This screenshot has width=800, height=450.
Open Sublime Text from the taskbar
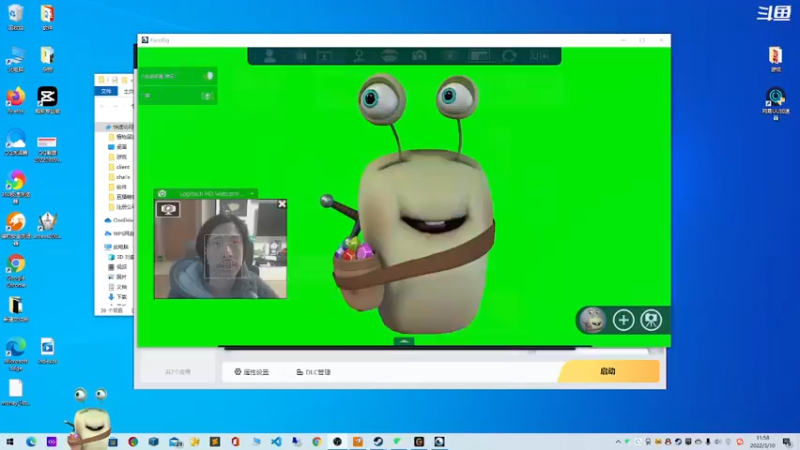215,442
